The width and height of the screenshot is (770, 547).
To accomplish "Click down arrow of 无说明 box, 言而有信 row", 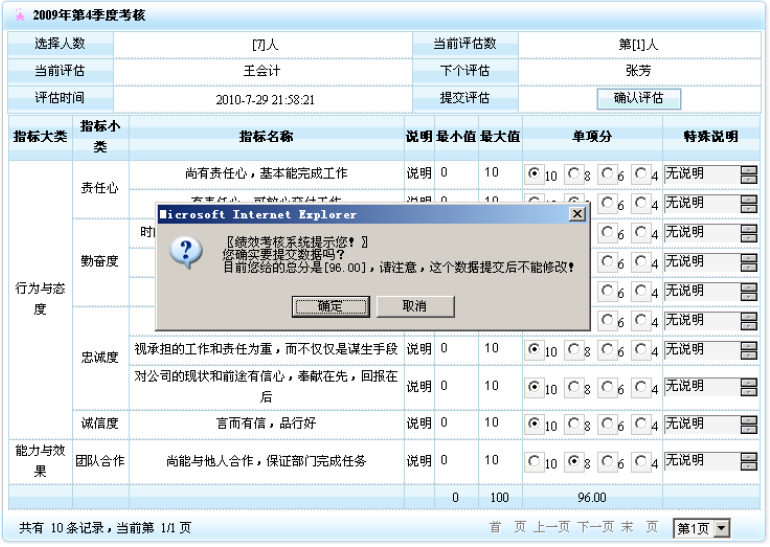I will 749,429.
